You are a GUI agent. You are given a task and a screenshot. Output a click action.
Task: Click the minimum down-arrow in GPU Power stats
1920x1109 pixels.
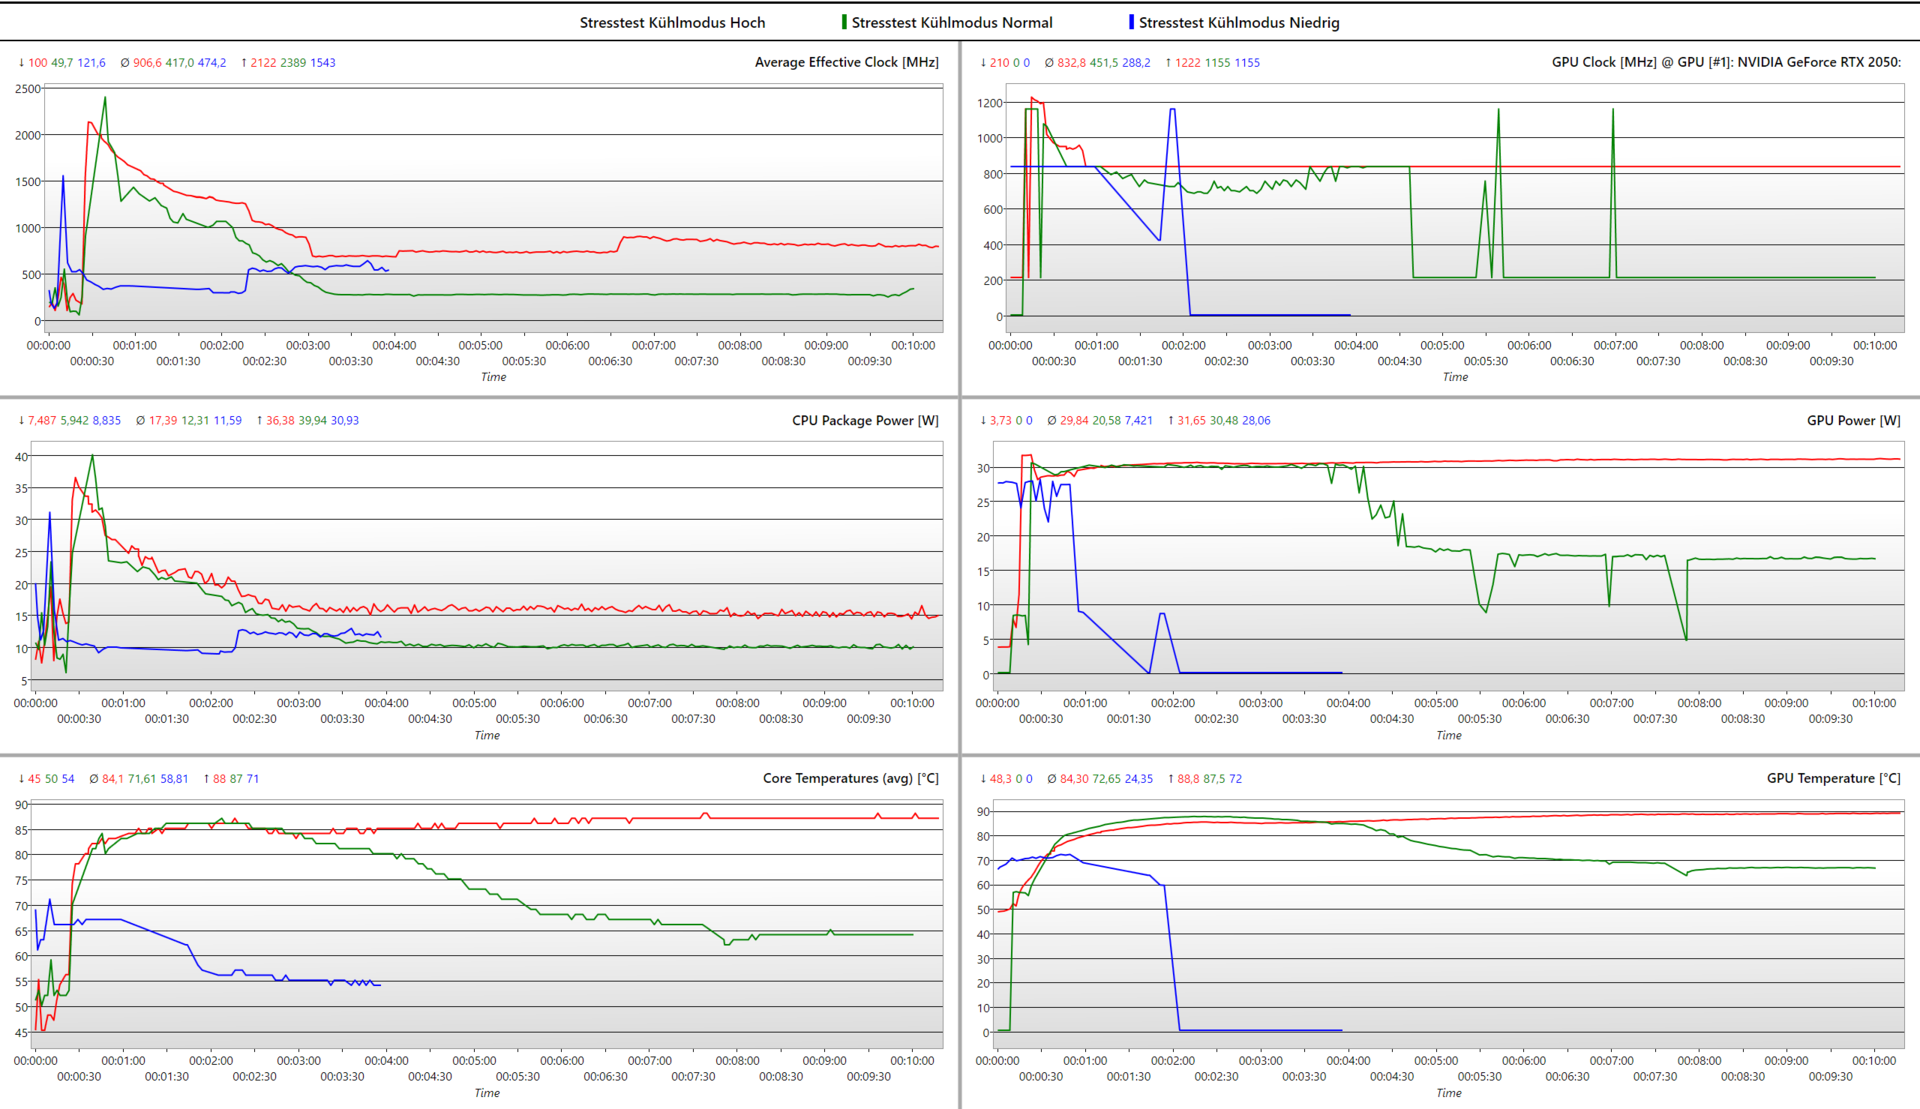(x=983, y=421)
